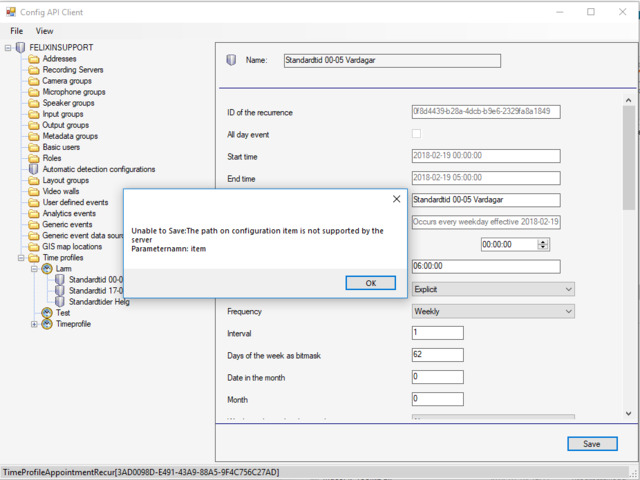Open the Explicit dropdown list
The image size is (640, 480).
[493, 289]
